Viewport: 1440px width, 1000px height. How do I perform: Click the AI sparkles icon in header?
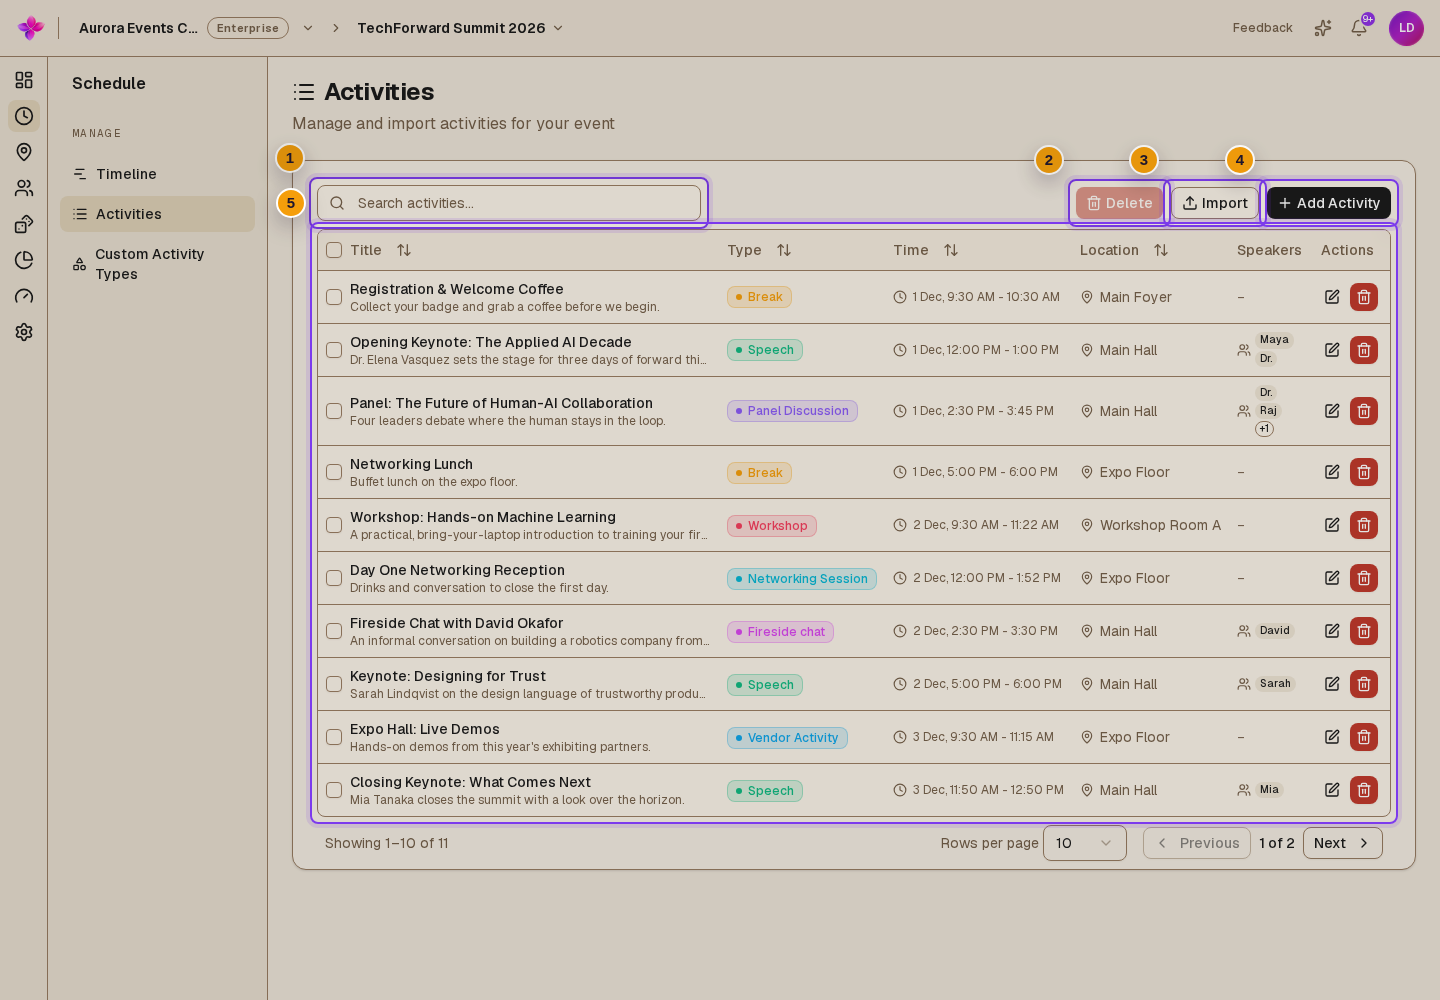(1323, 28)
